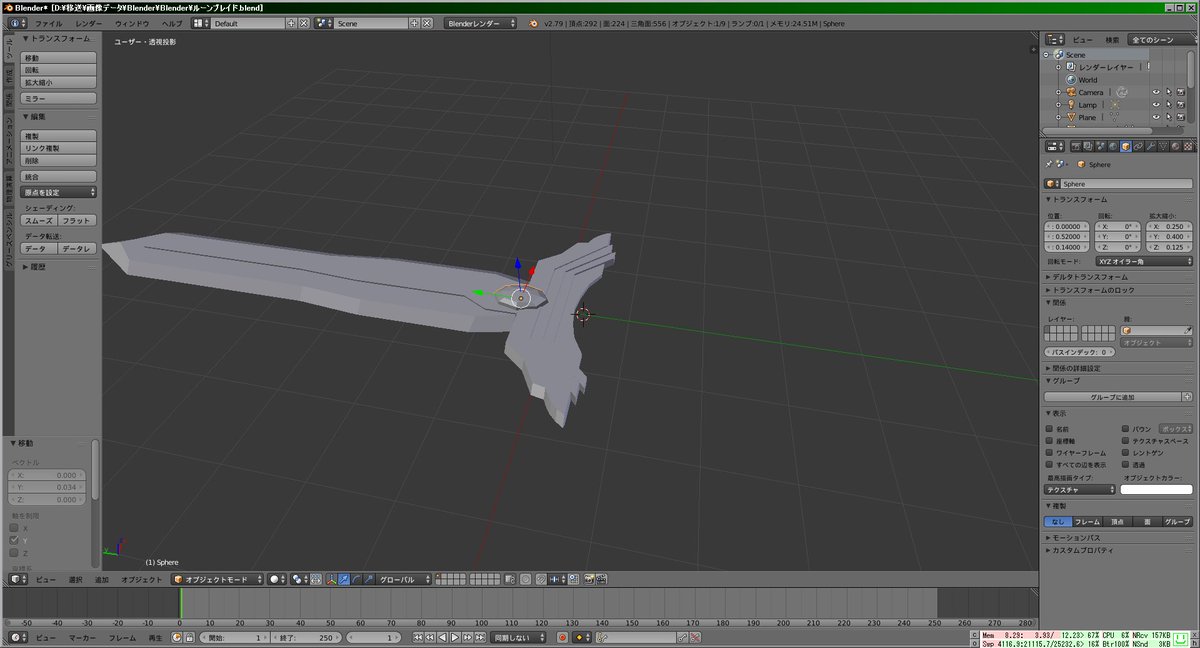Open the ウィンドウ menu
This screenshot has height=648, width=1200.
click(132, 22)
